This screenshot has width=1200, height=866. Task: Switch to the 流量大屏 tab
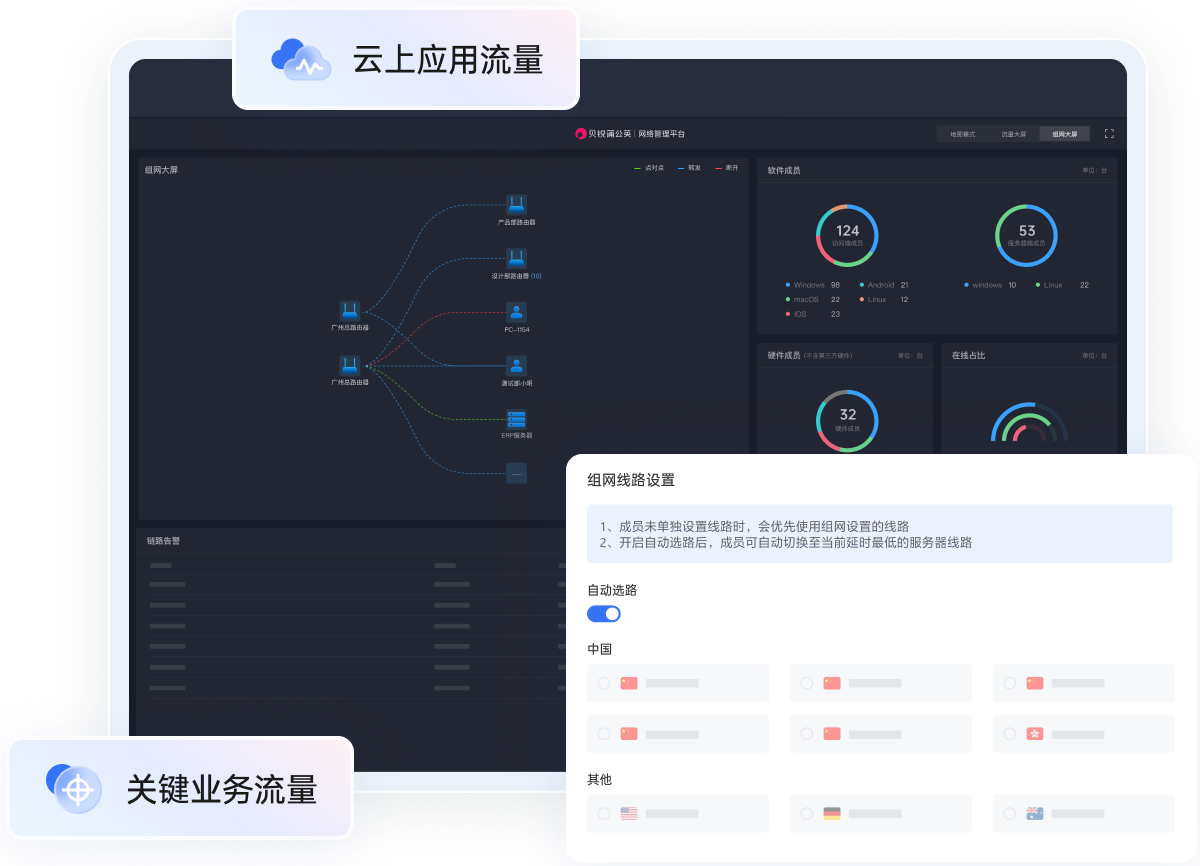coord(1013,134)
